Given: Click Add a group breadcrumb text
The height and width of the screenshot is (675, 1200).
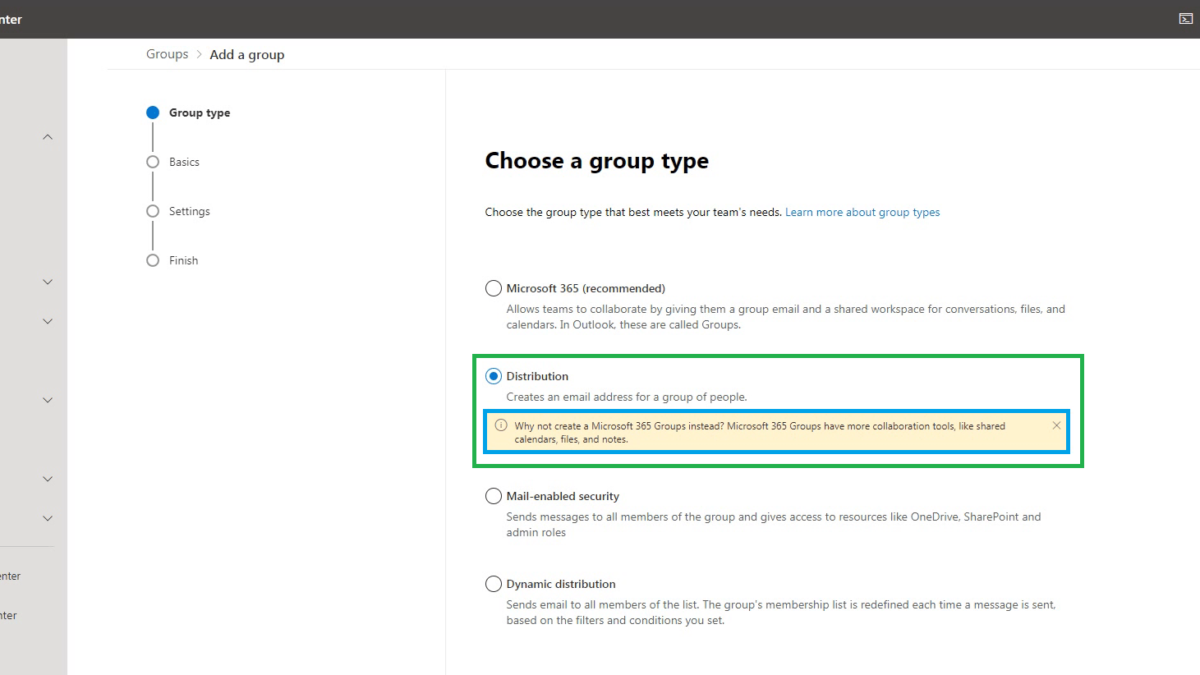Looking at the screenshot, I should (247, 54).
